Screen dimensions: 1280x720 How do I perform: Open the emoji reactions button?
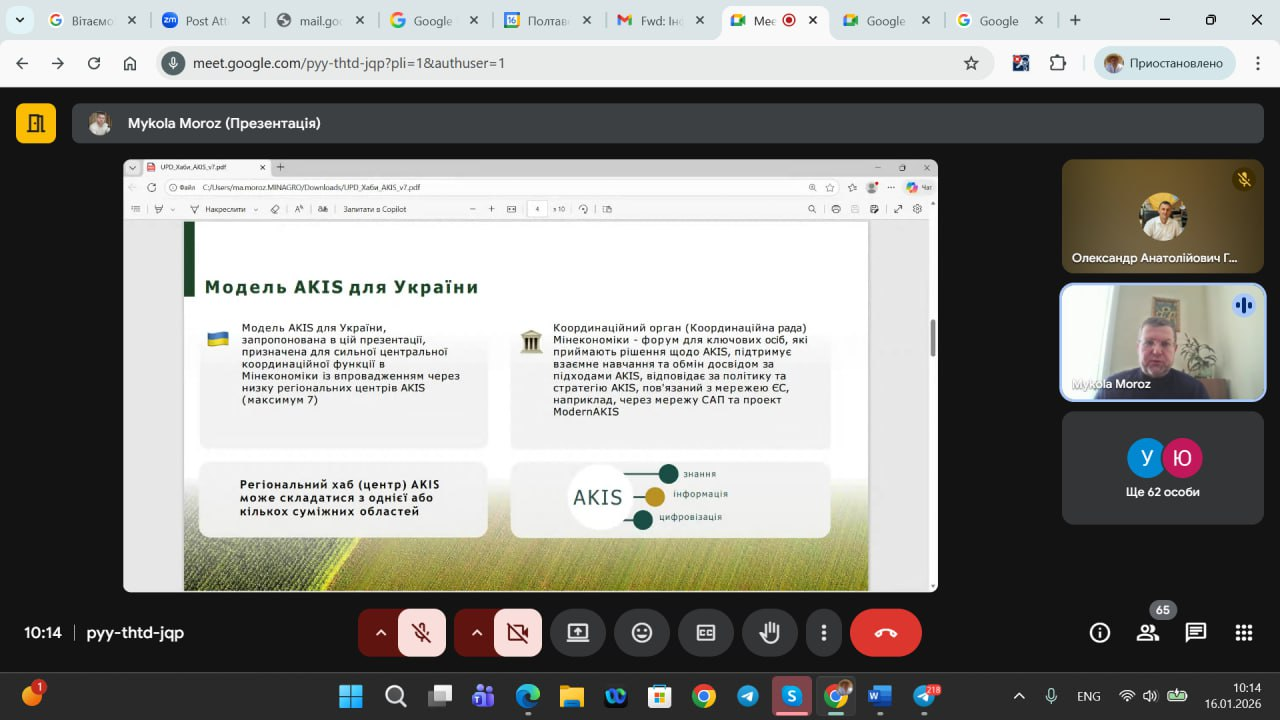pyautogui.click(x=642, y=632)
